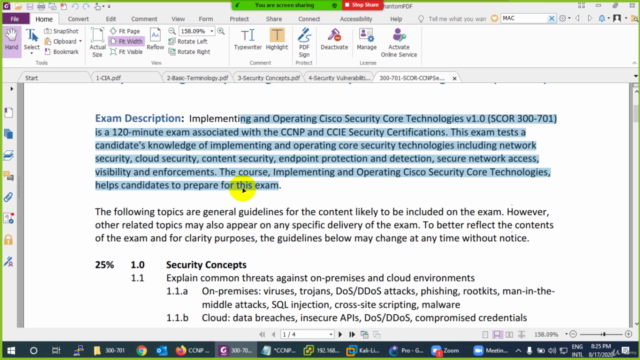Open the Help ribbon tab
Screen dimensions: 640x360
tap(396, 19)
